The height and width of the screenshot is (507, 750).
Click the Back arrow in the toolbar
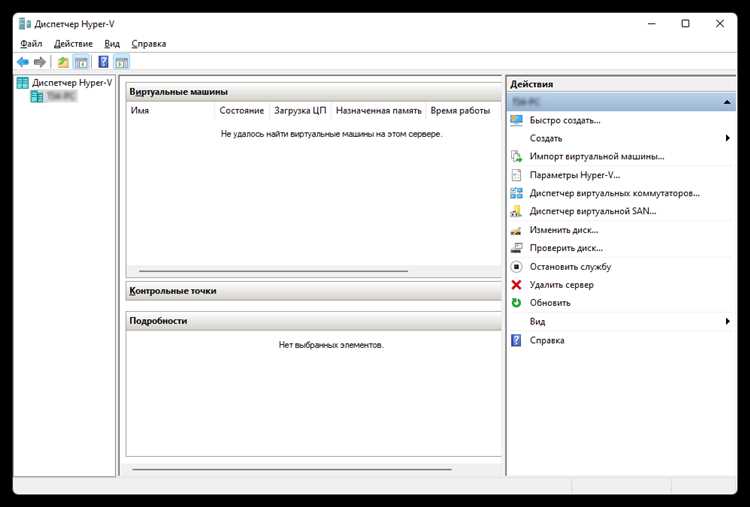click(x=22, y=62)
